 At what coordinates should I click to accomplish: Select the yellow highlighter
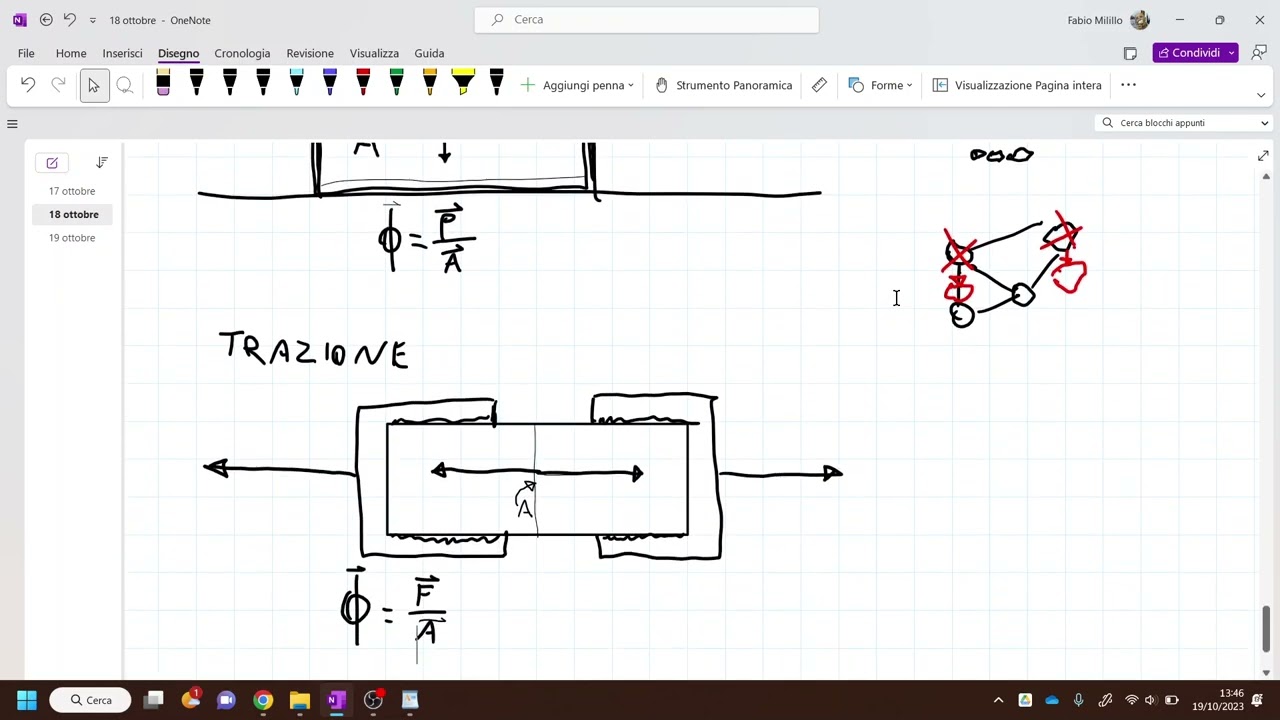pos(463,83)
